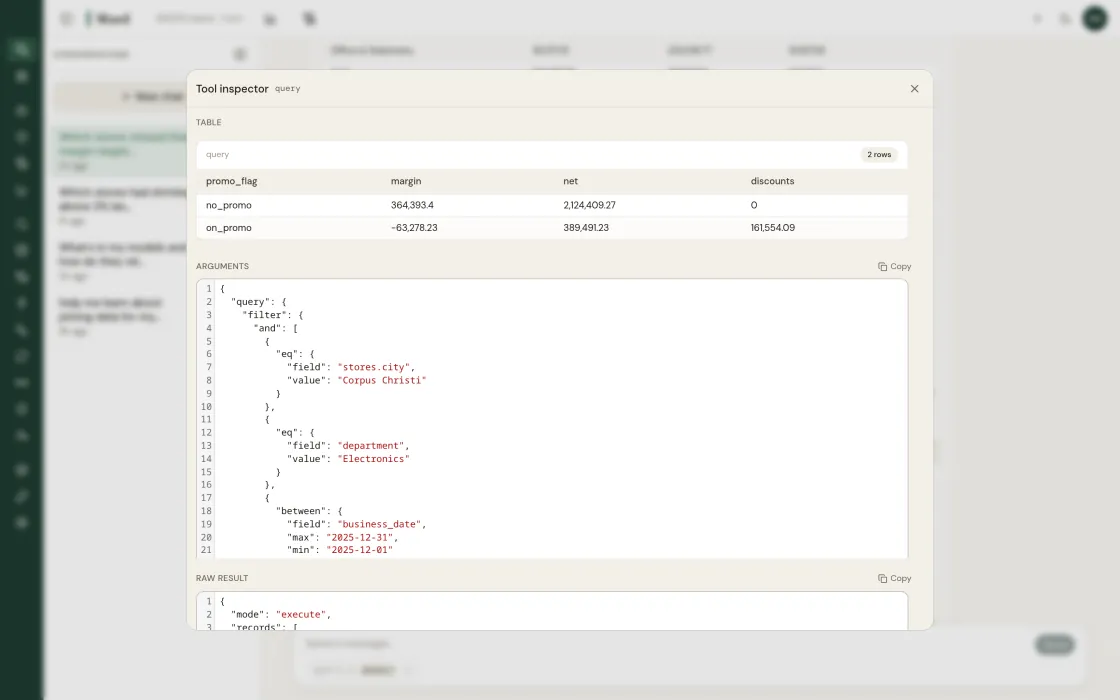
Task: Click the promo_flag column header
Action: [231, 181]
